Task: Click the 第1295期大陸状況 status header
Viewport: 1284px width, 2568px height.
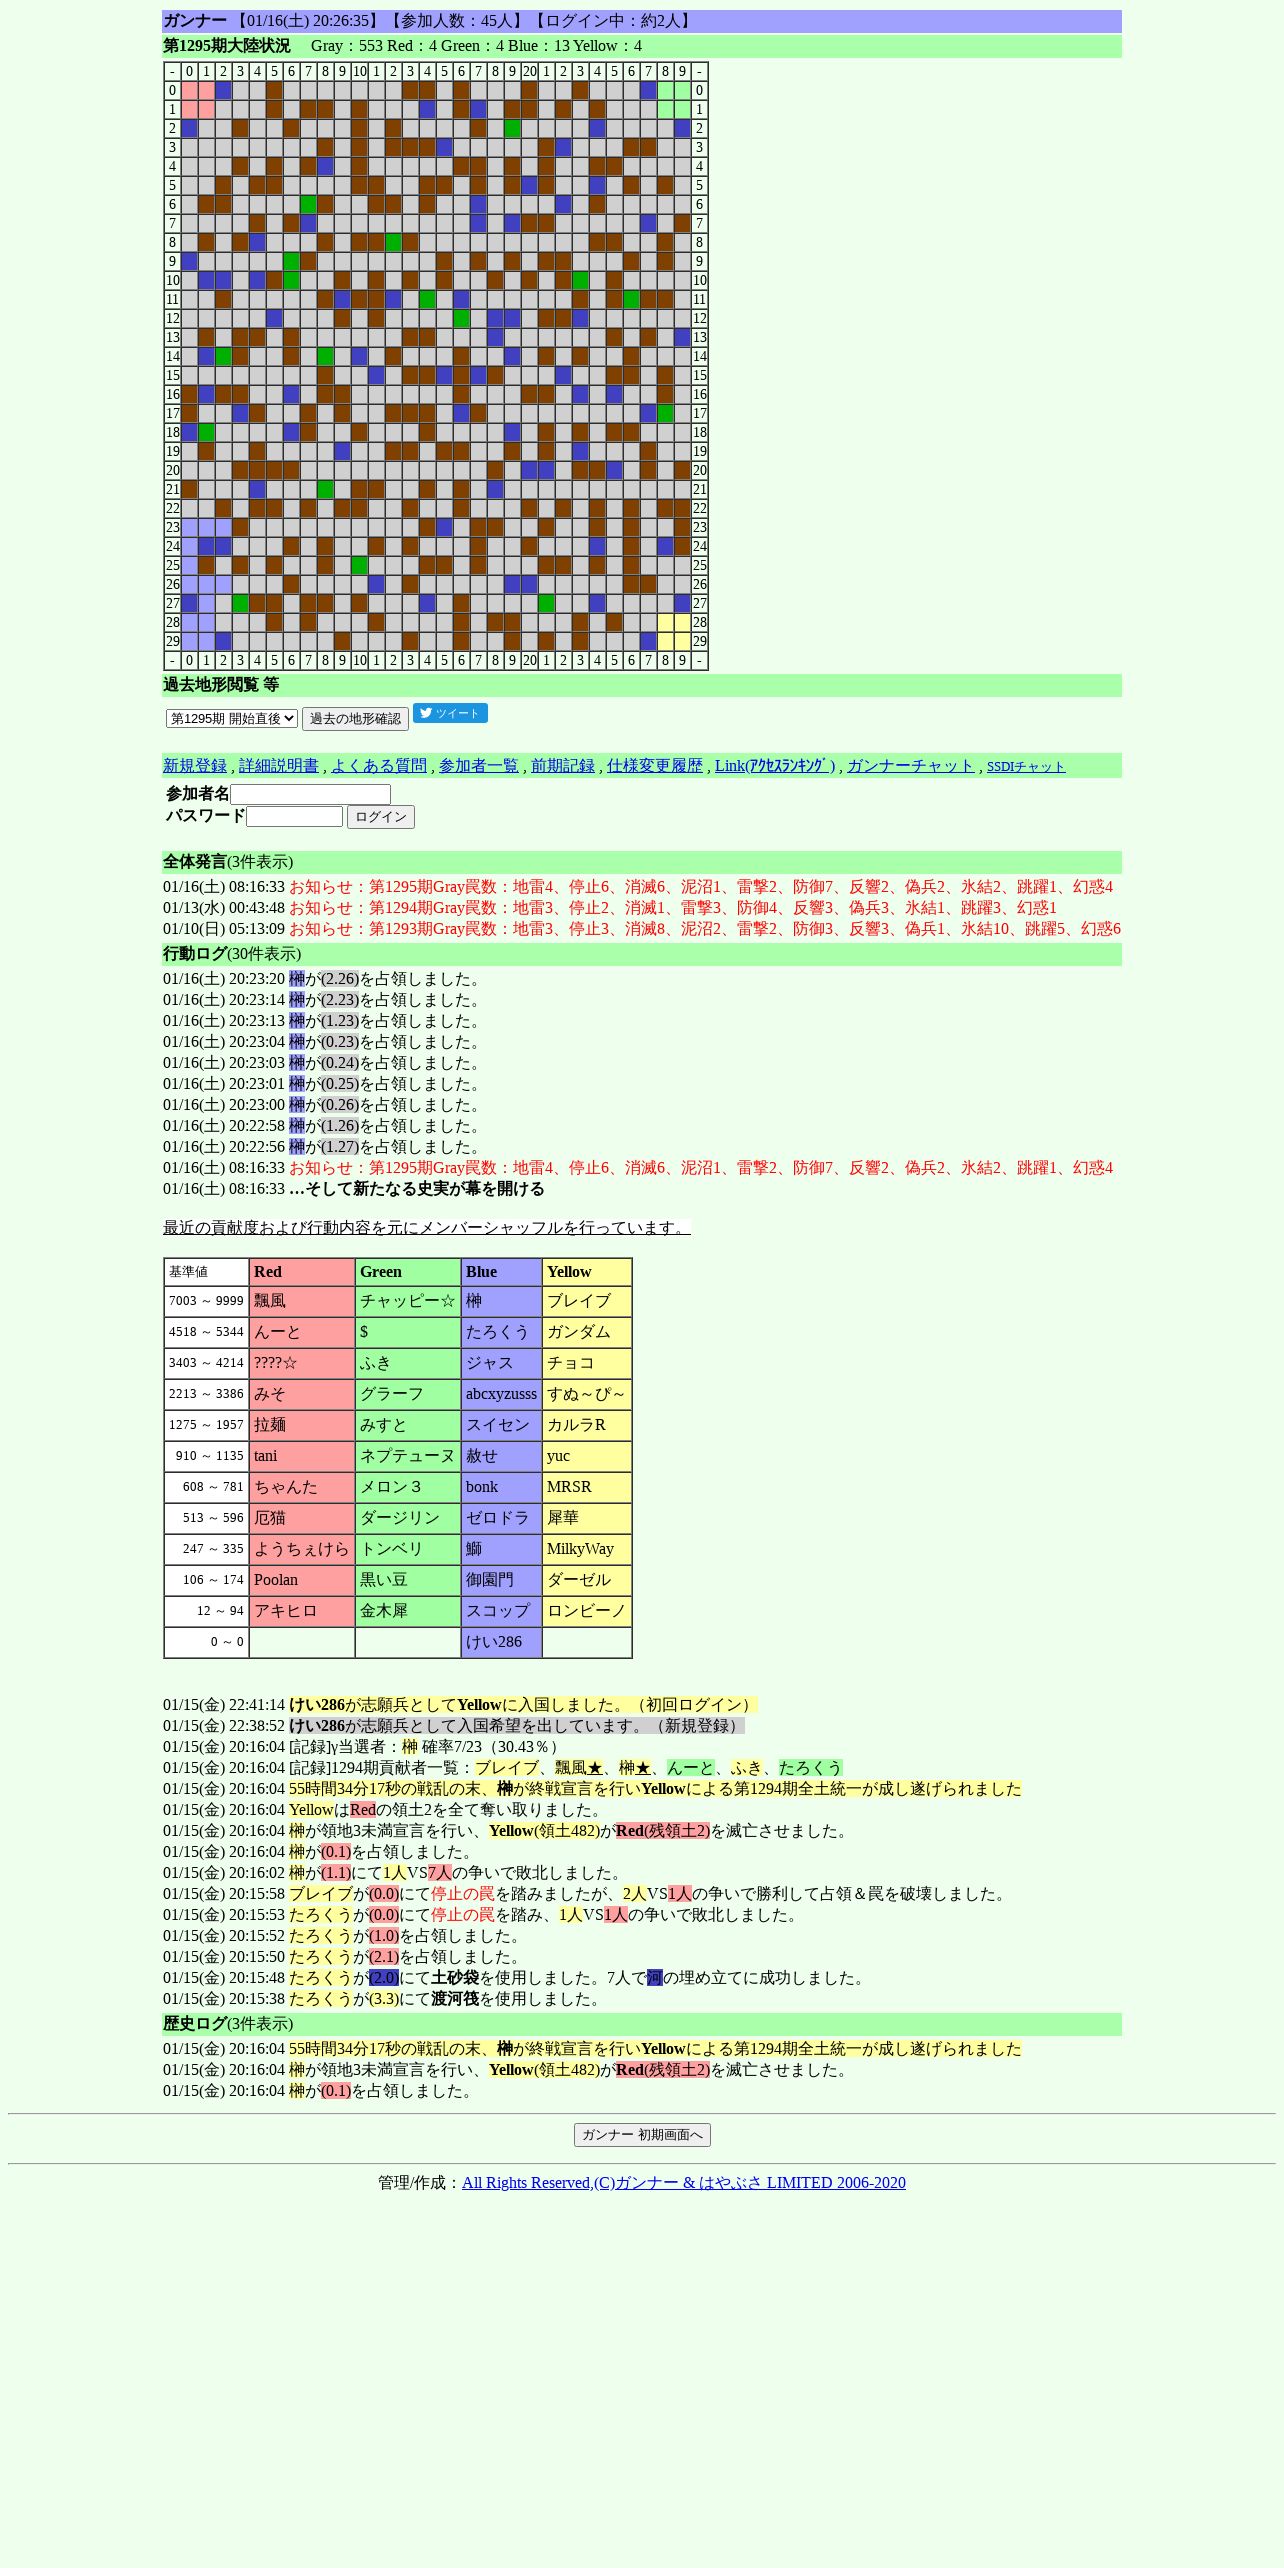Action: coord(642,46)
